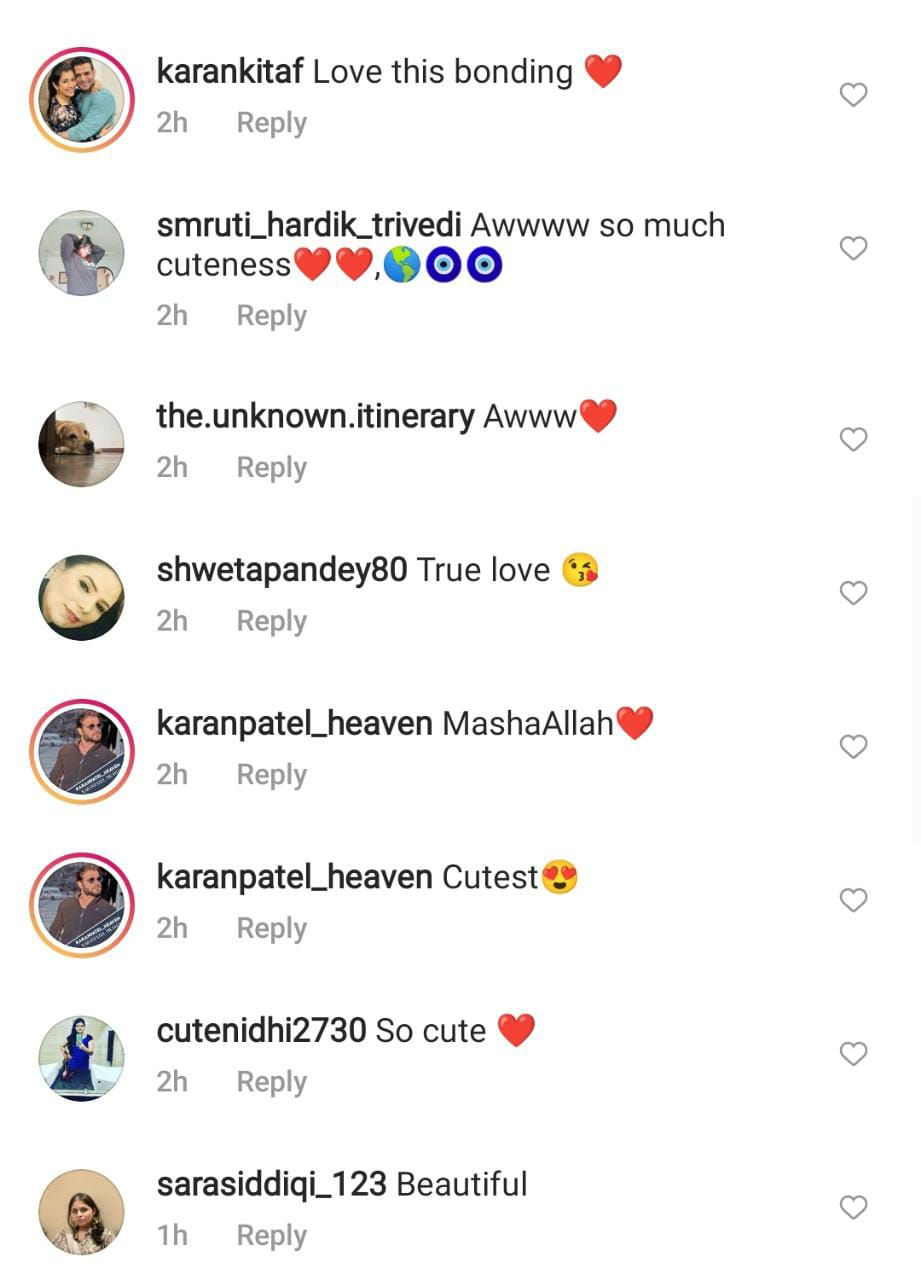
Task: Heart the MashaAllah comment by karanpatel_heaven
Action: point(853,747)
